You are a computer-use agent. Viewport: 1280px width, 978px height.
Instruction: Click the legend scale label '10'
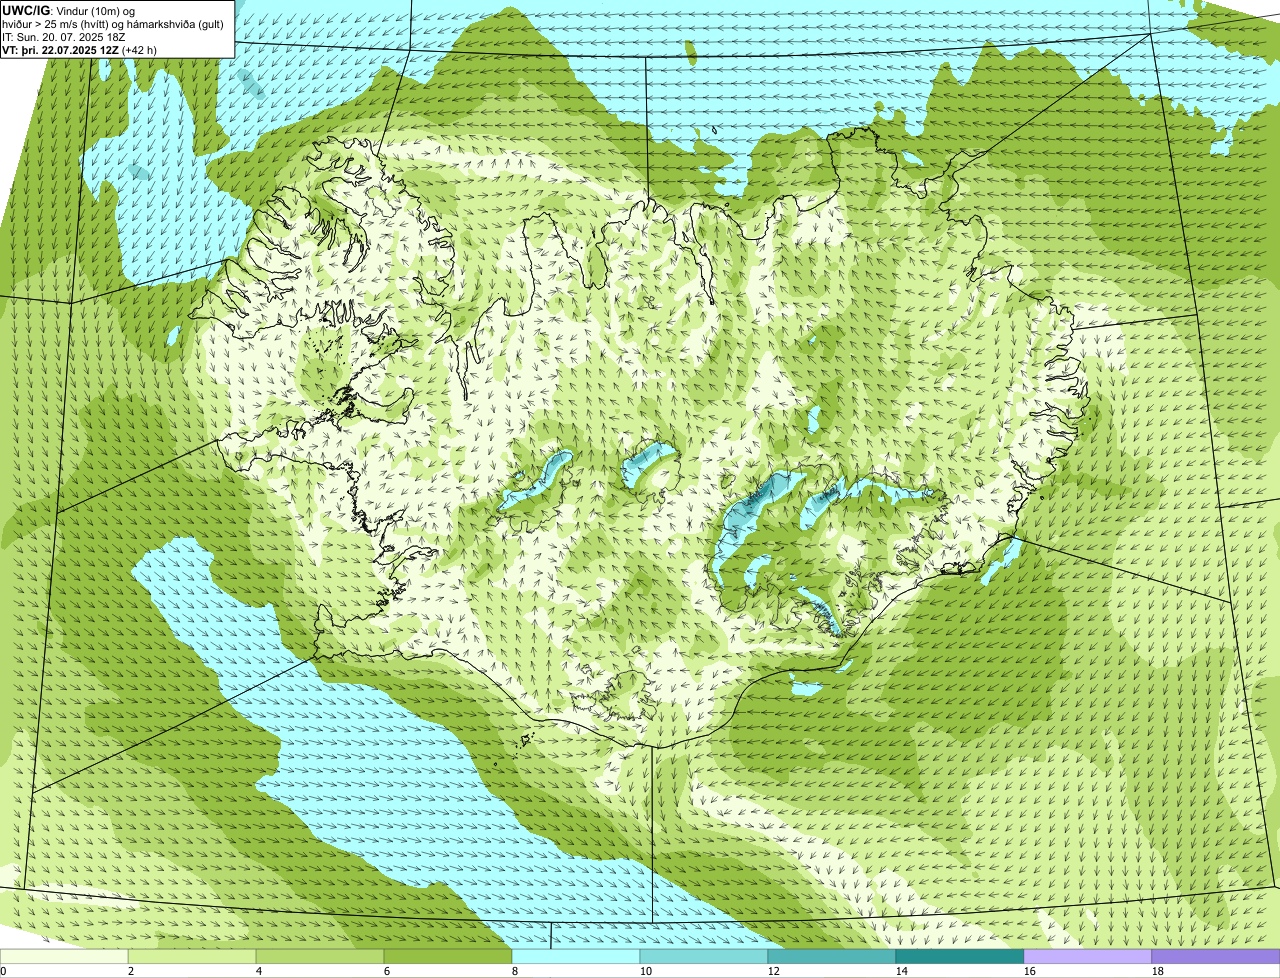646,971
